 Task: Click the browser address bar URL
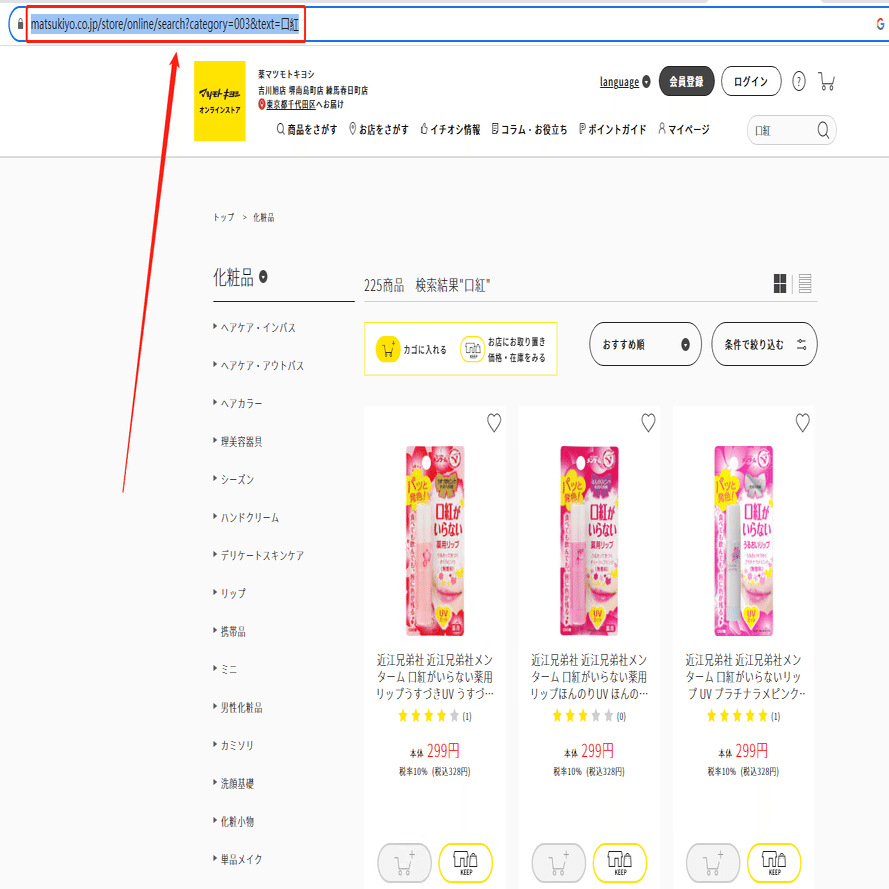tap(164, 24)
